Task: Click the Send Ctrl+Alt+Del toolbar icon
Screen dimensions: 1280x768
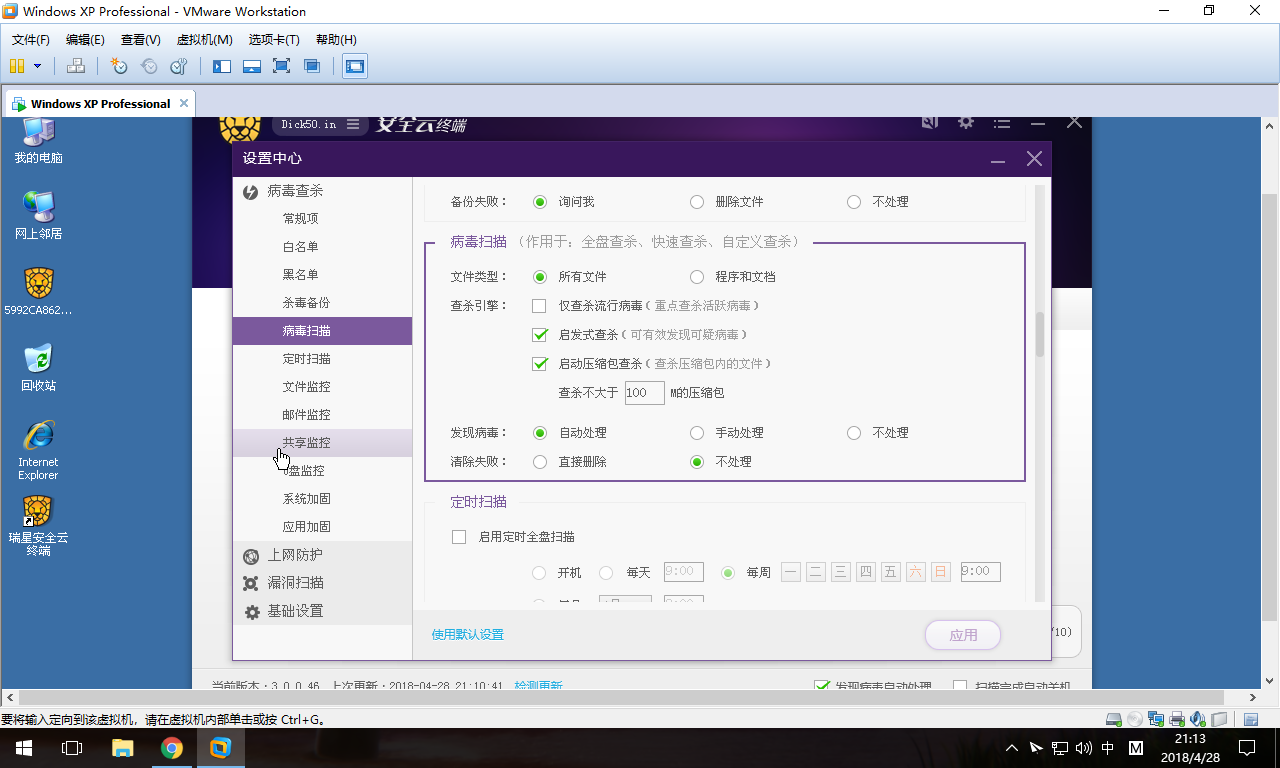Action: [x=76, y=66]
